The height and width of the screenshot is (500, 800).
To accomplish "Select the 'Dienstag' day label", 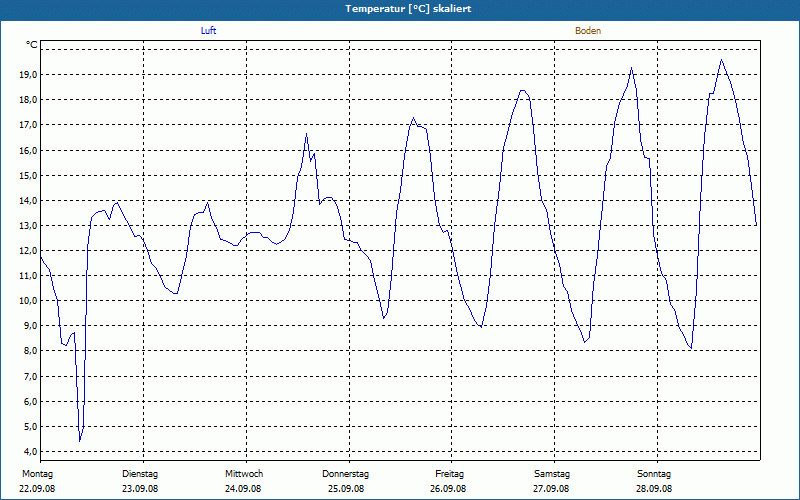I will (140, 474).
